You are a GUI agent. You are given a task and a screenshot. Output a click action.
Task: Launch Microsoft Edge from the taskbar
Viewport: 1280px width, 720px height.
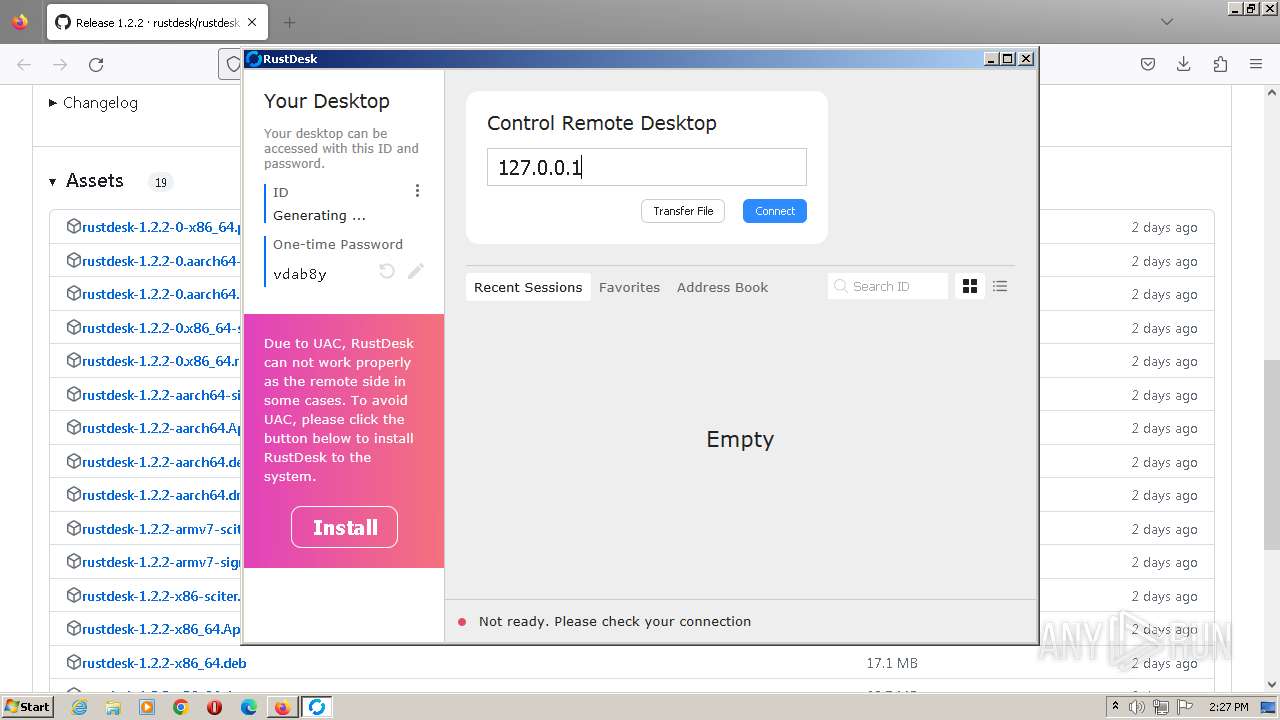pos(248,707)
